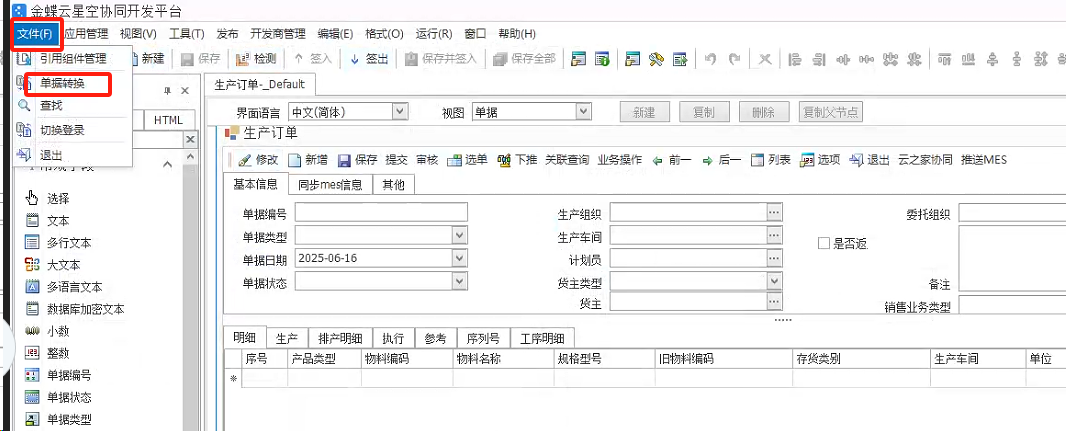Close the left toolbox panel
This screenshot has height=431, width=1066.
[184, 91]
